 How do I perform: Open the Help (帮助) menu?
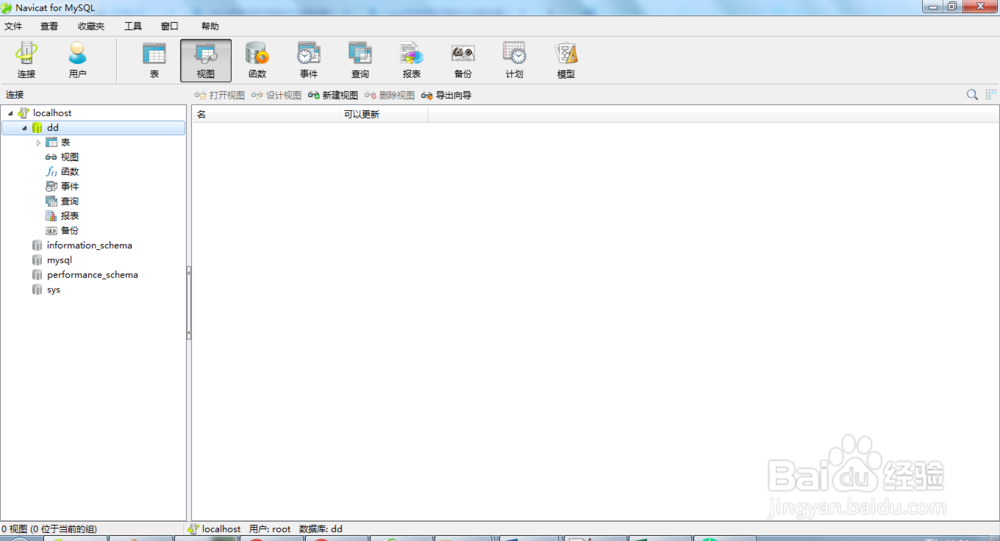tap(210, 26)
